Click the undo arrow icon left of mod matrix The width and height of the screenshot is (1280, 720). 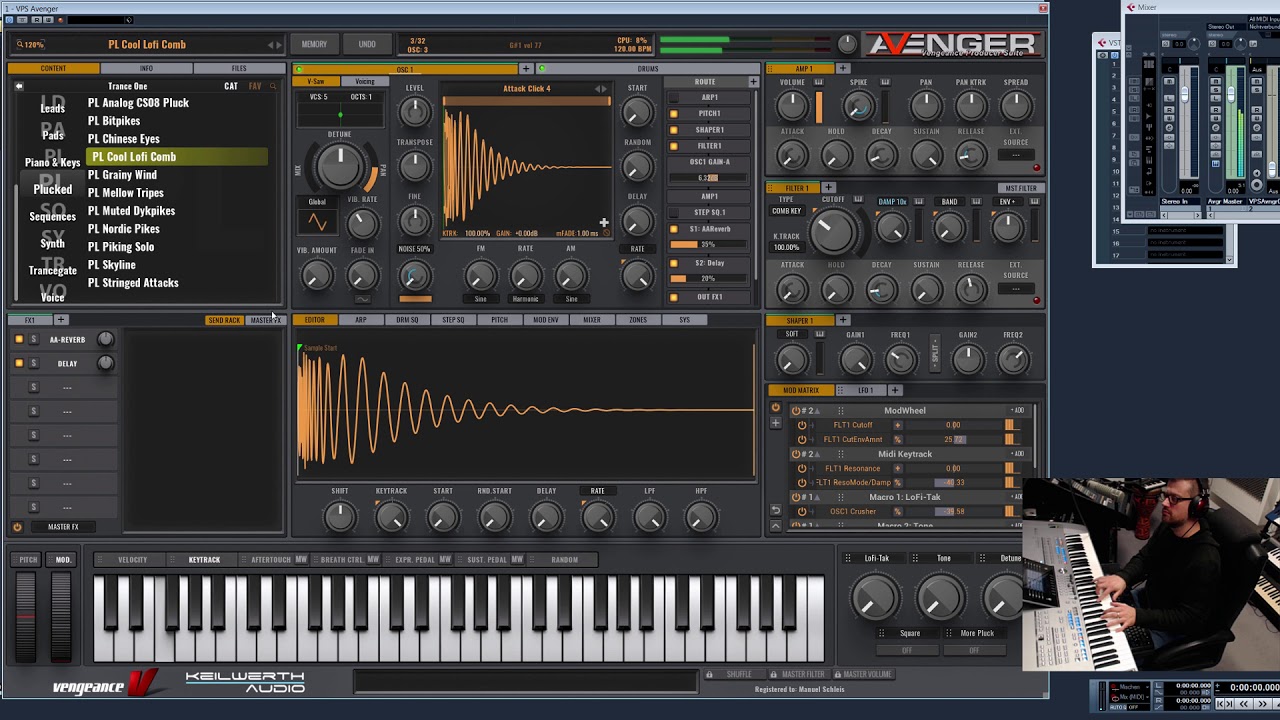(775, 510)
